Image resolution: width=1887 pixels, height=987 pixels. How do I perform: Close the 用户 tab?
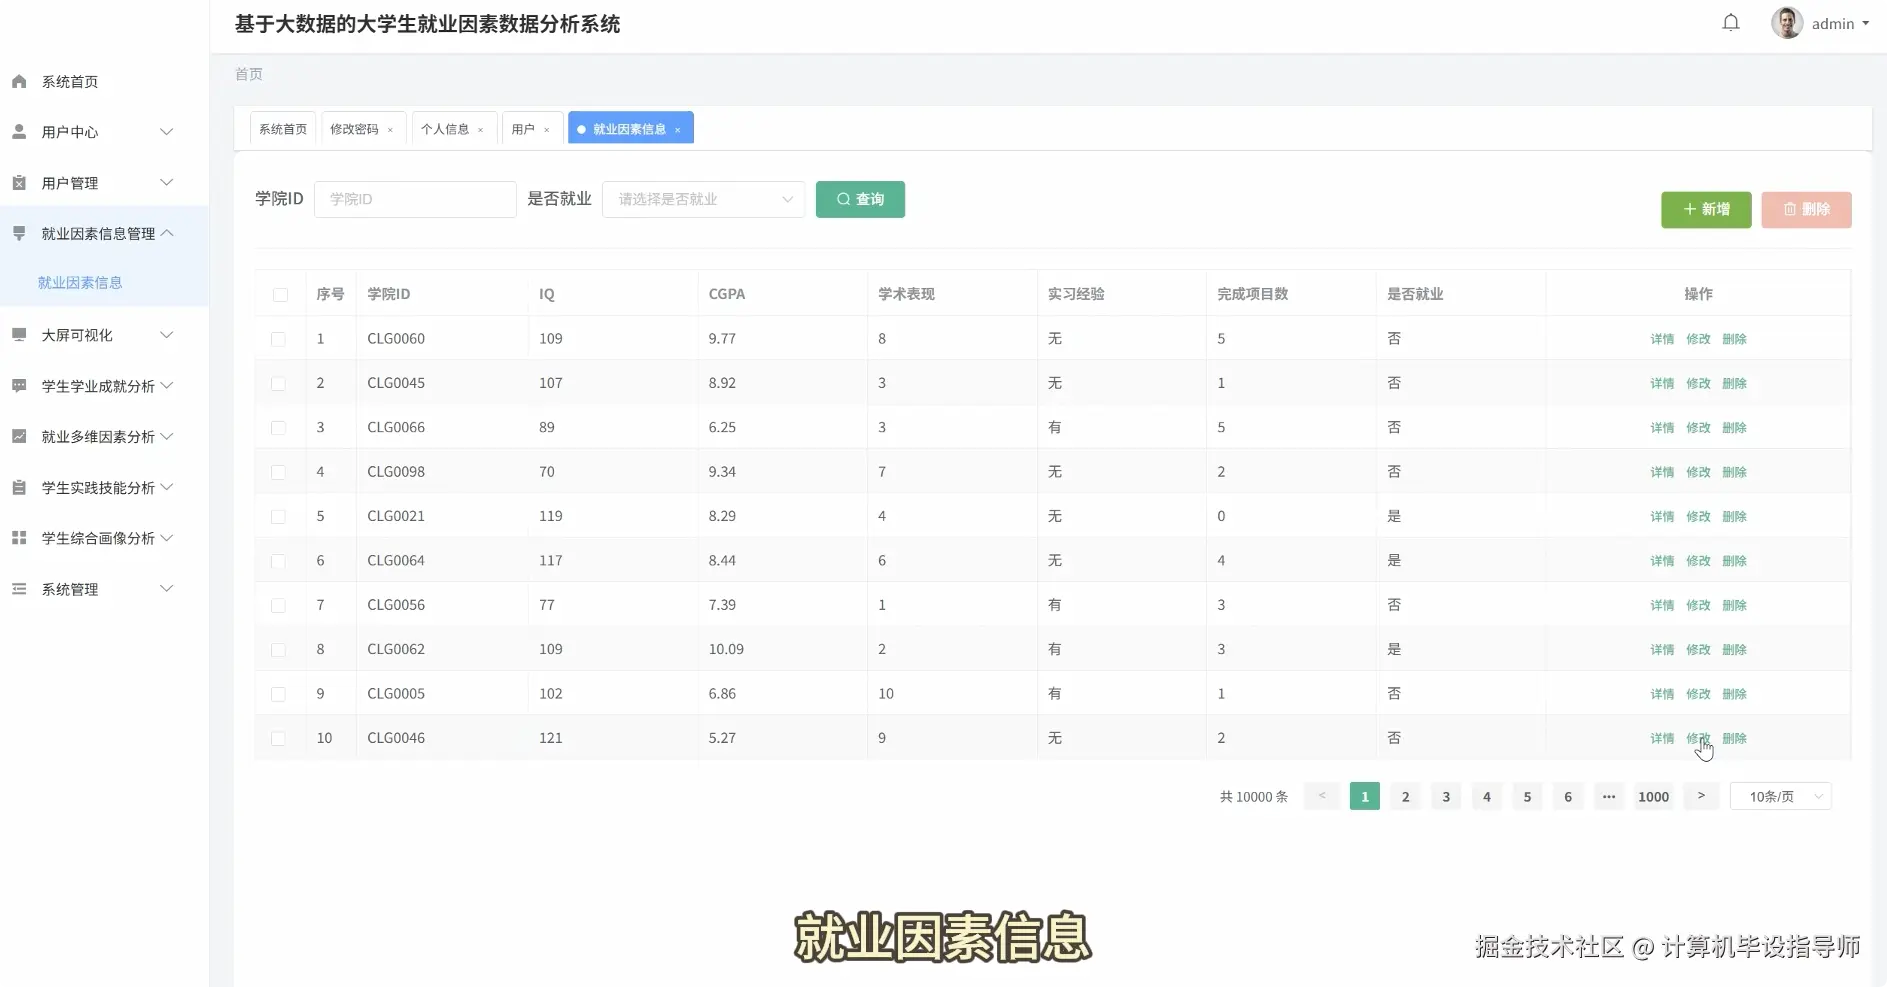(546, 129)
